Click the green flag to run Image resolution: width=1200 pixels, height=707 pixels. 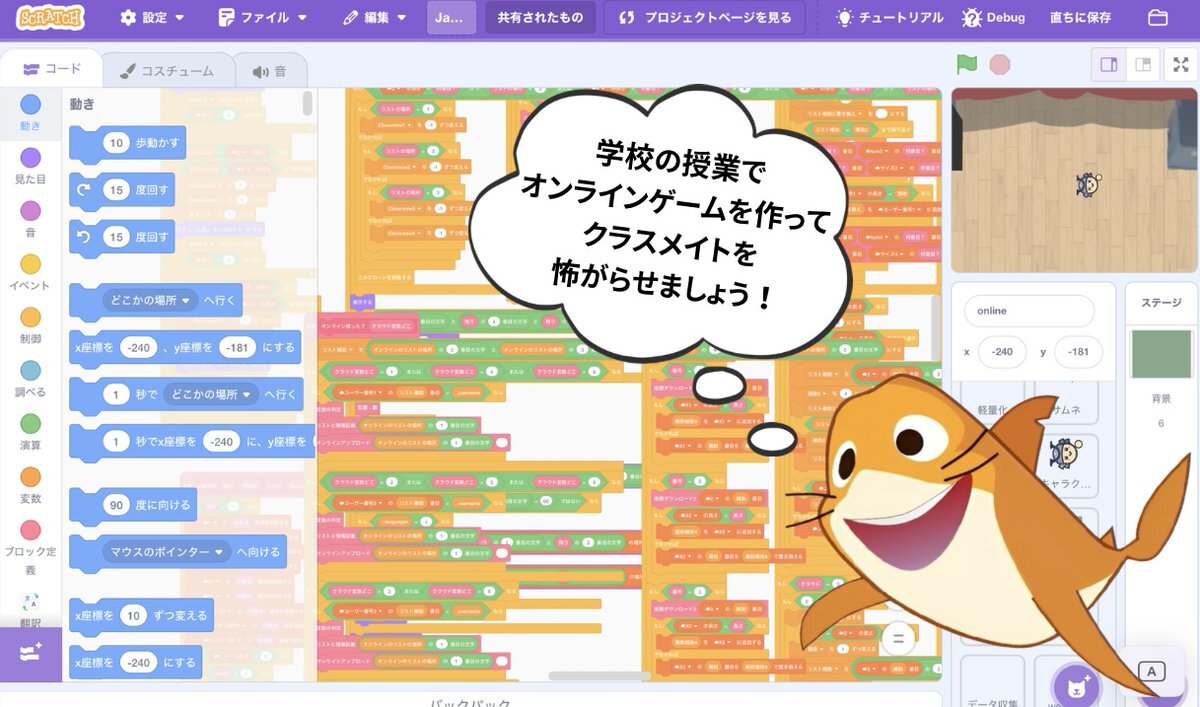point(966,65)
